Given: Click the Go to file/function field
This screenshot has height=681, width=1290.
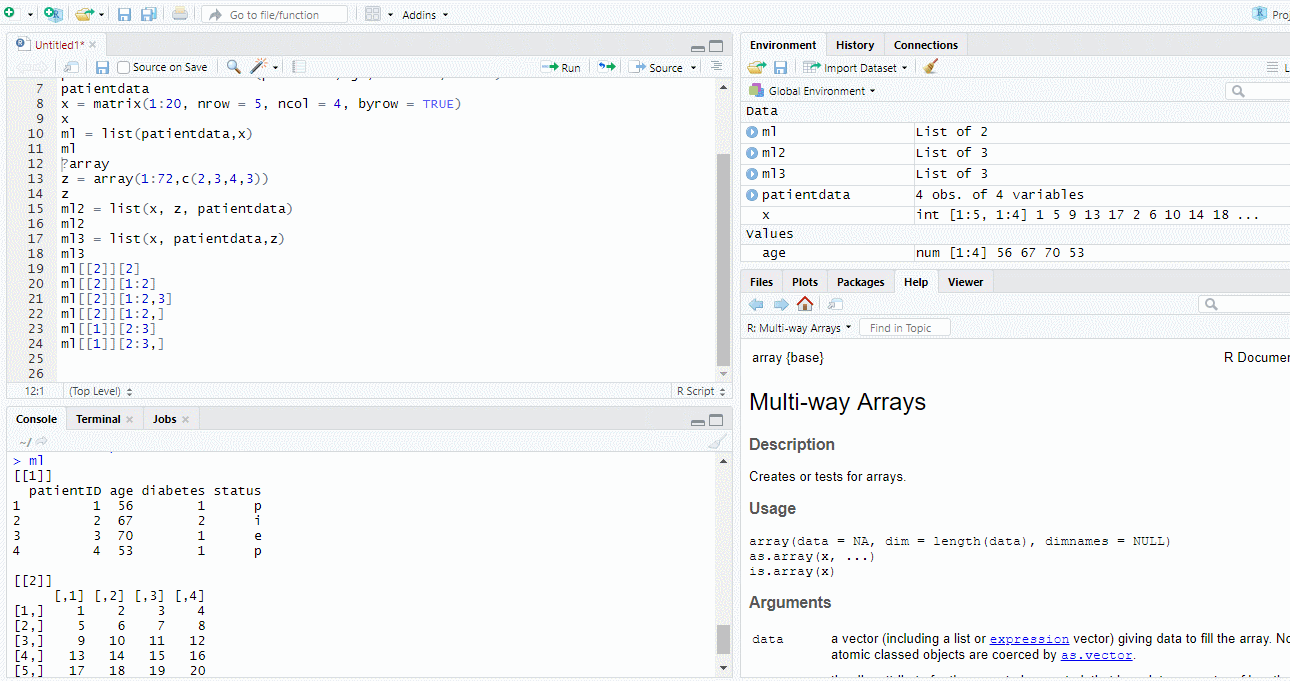Looking at the screenshot, I should click(275, 14).
